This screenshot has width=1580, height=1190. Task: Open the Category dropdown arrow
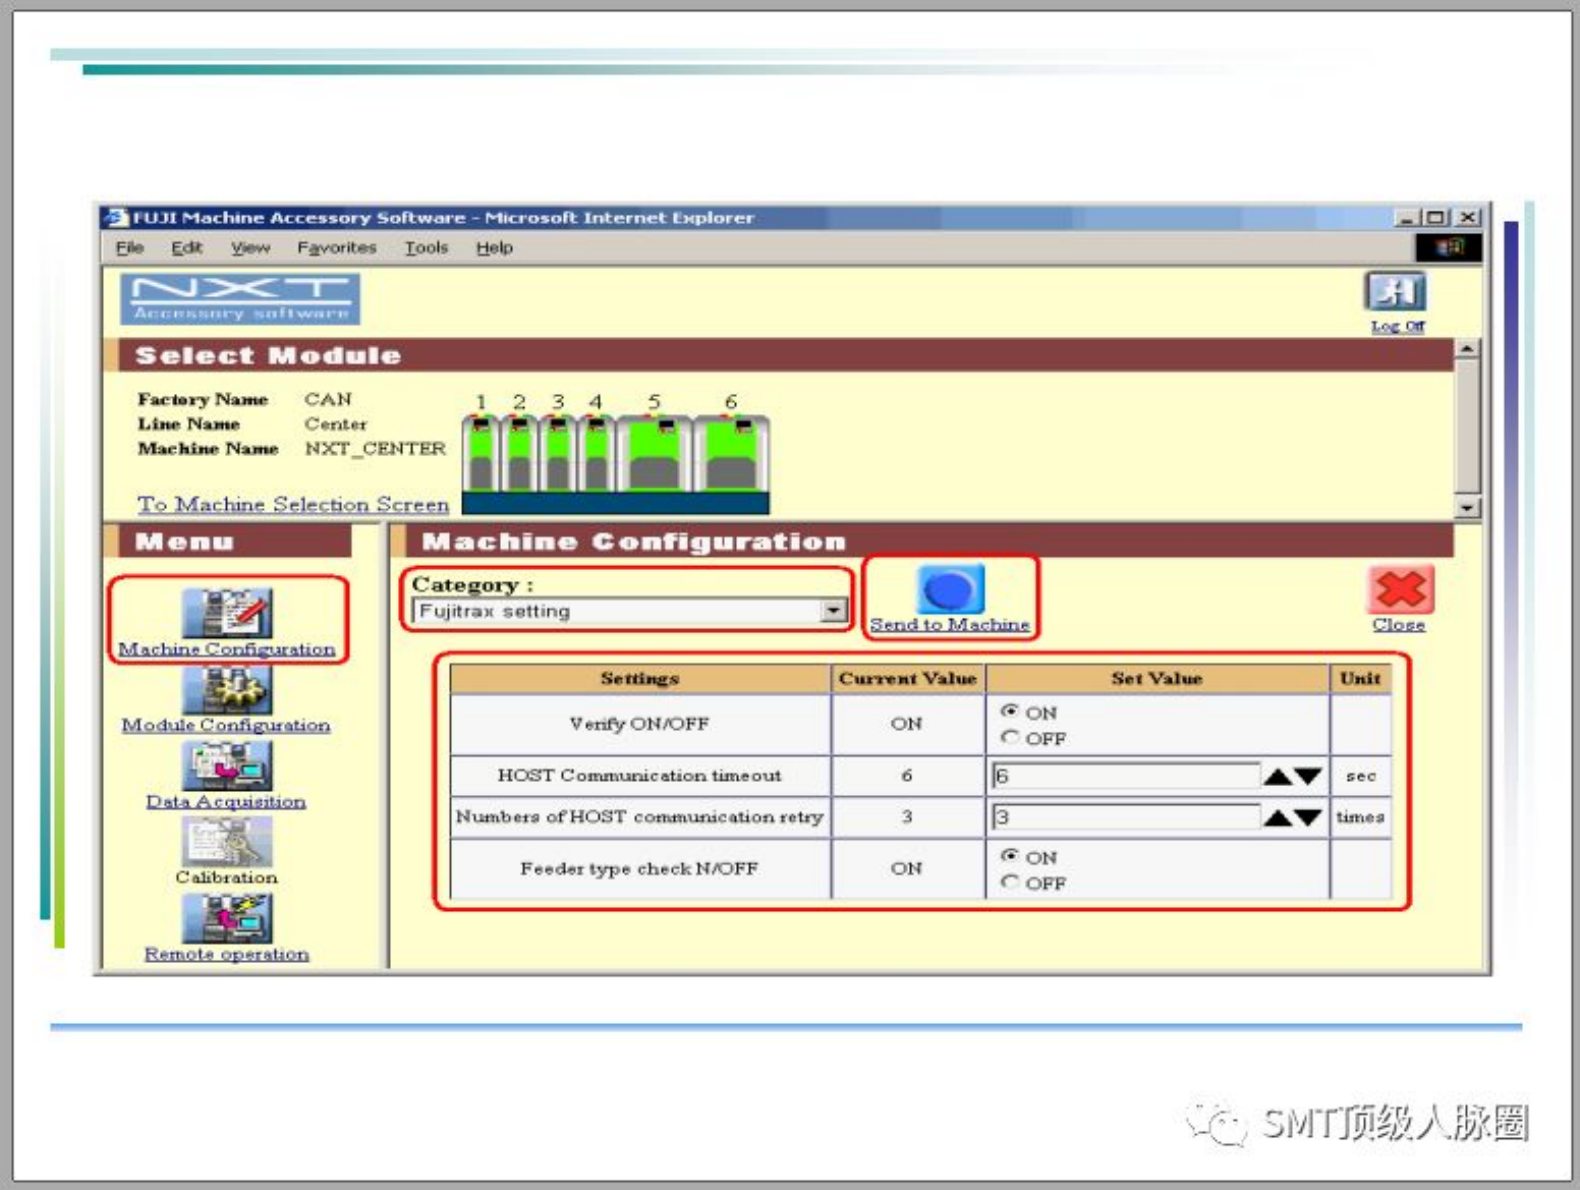[x=833, y=610]
